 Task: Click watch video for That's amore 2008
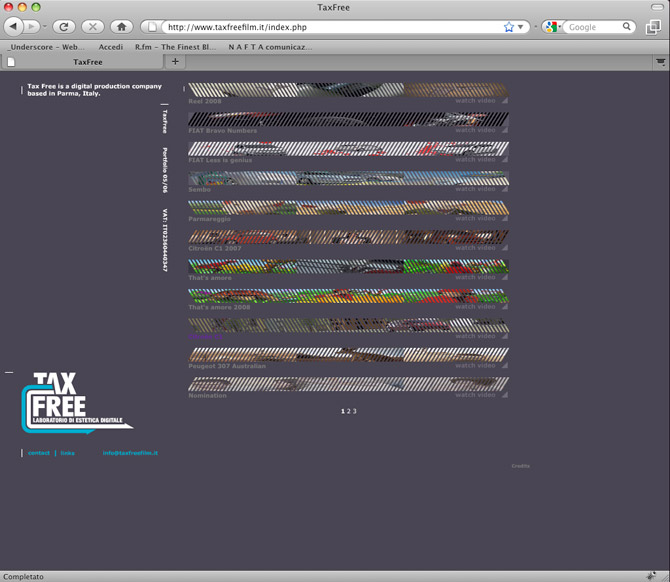475,307
